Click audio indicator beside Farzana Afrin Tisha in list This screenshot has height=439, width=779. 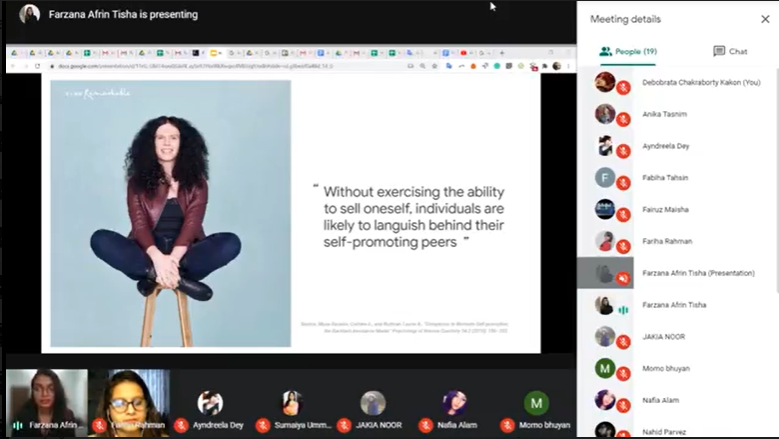point(623,310)
